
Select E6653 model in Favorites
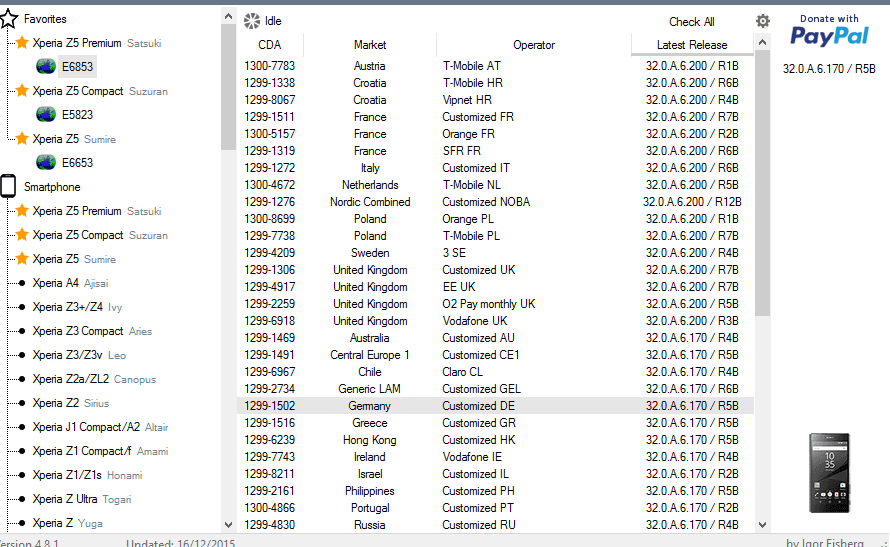77,163
